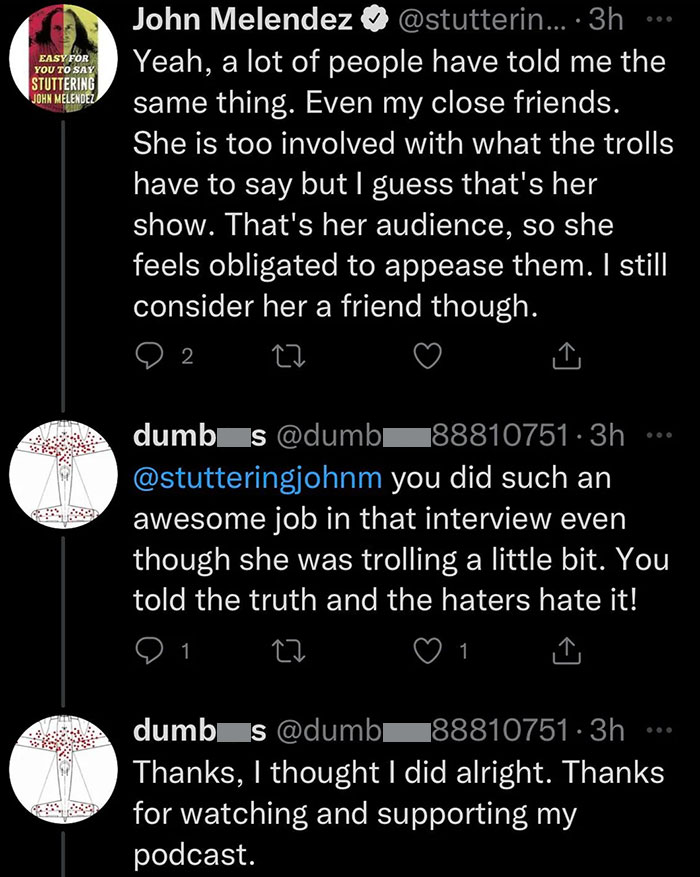Screen dimensions: 700x877
Task: Toggle retweet on the bottom tweet
Action: 289,872
